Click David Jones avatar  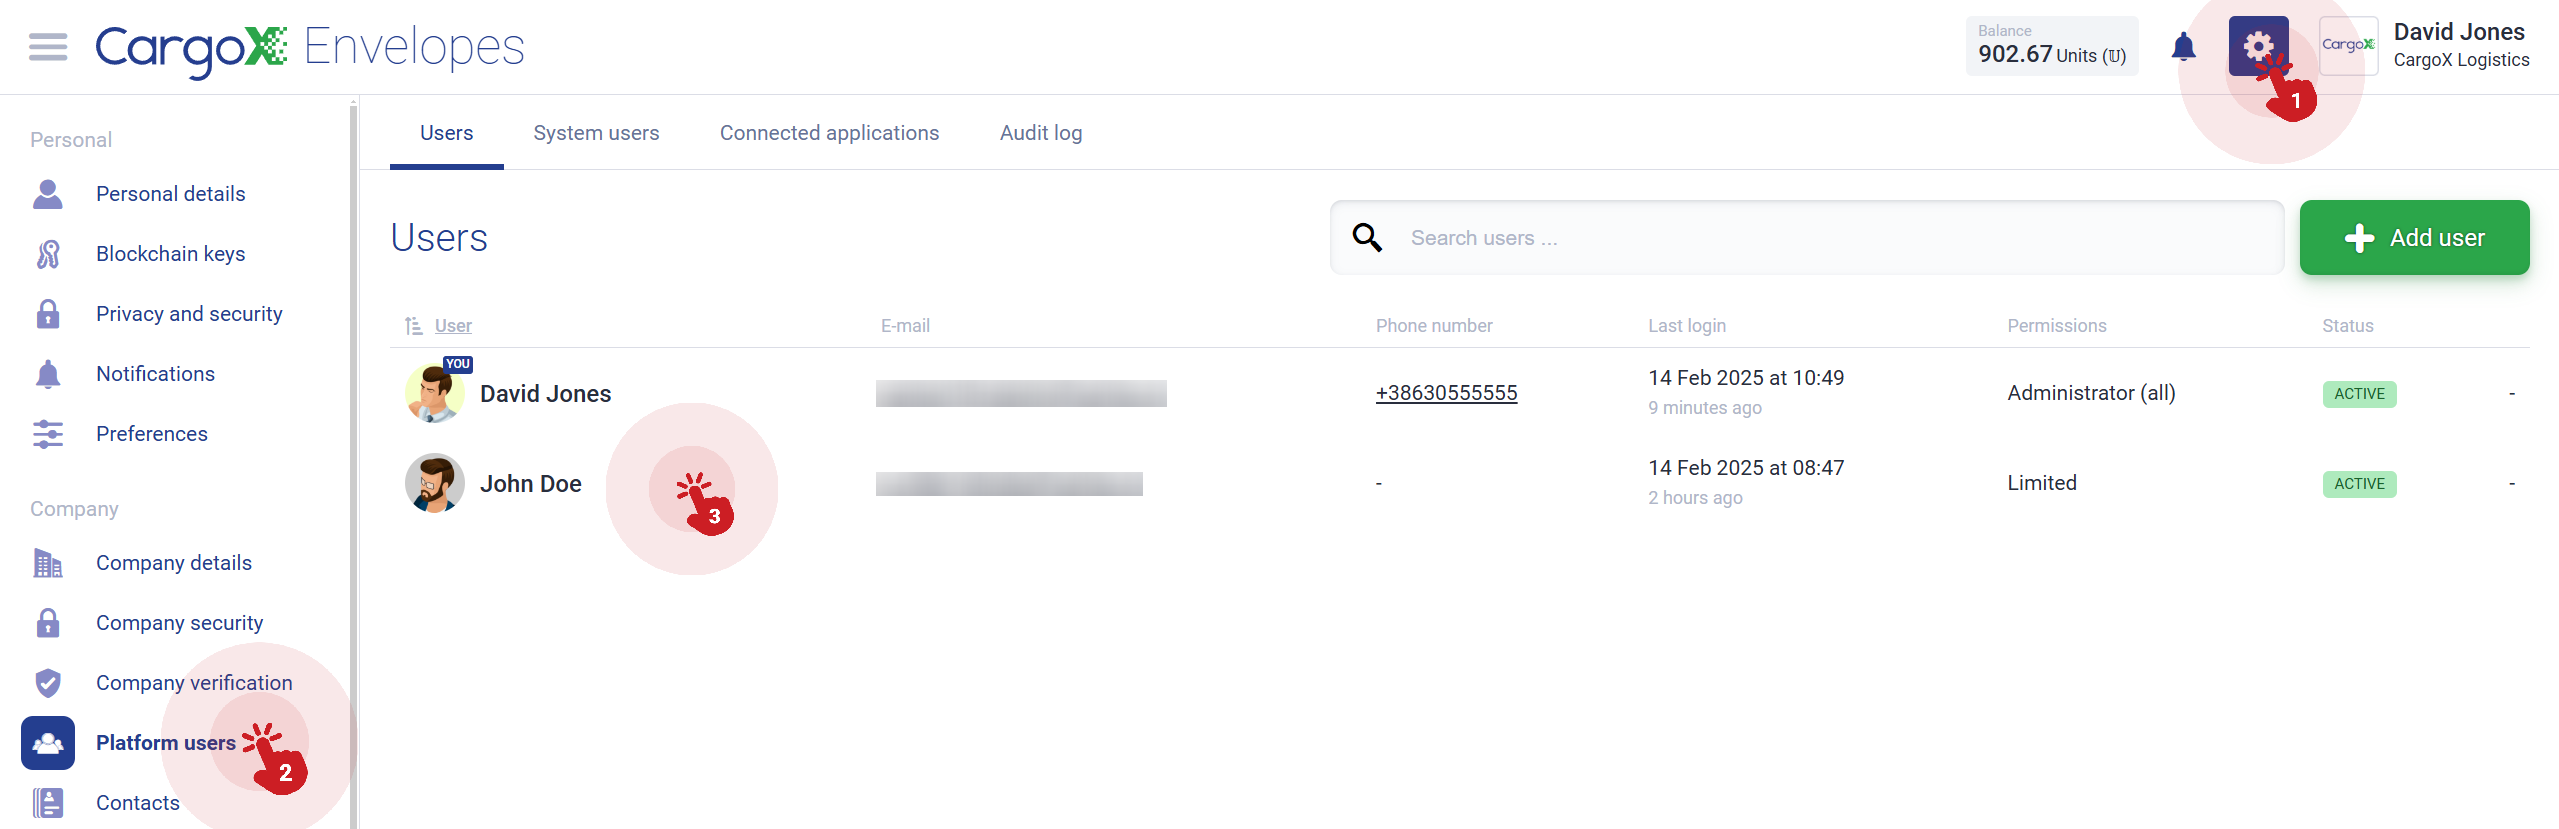435,394
